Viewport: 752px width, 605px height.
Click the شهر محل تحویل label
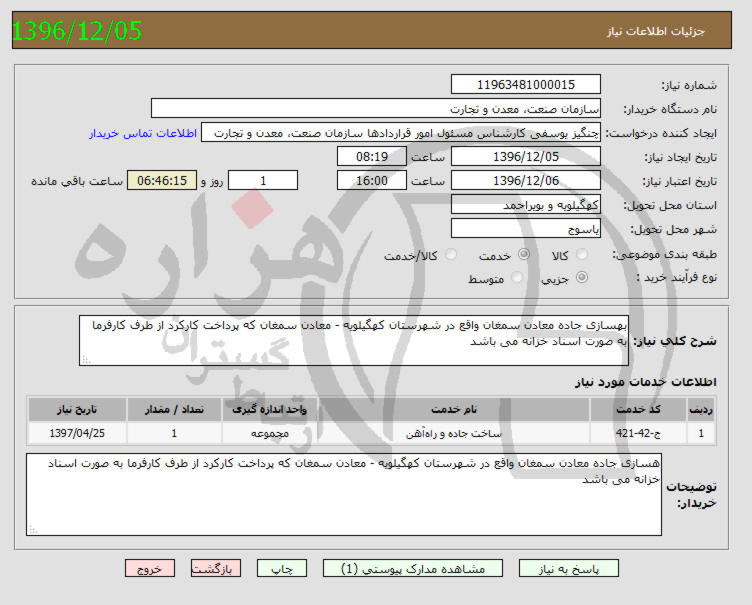click(x=673, y=229)
